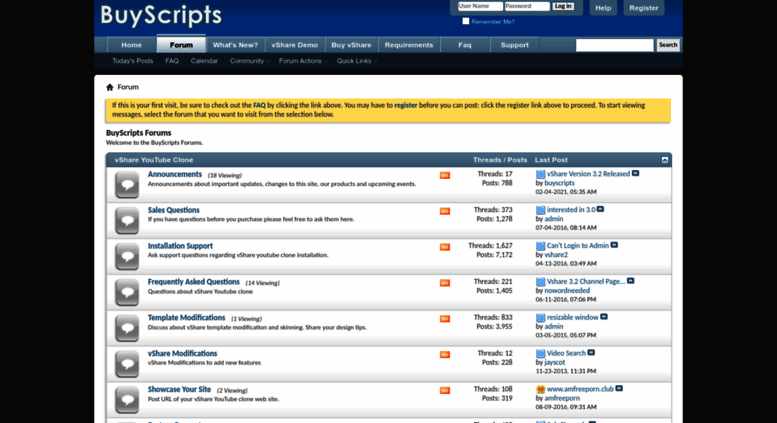Image resolution: width=777 pixels, height=423 pixels.
Task: Focus the Password field
Action: pos(527,6)
